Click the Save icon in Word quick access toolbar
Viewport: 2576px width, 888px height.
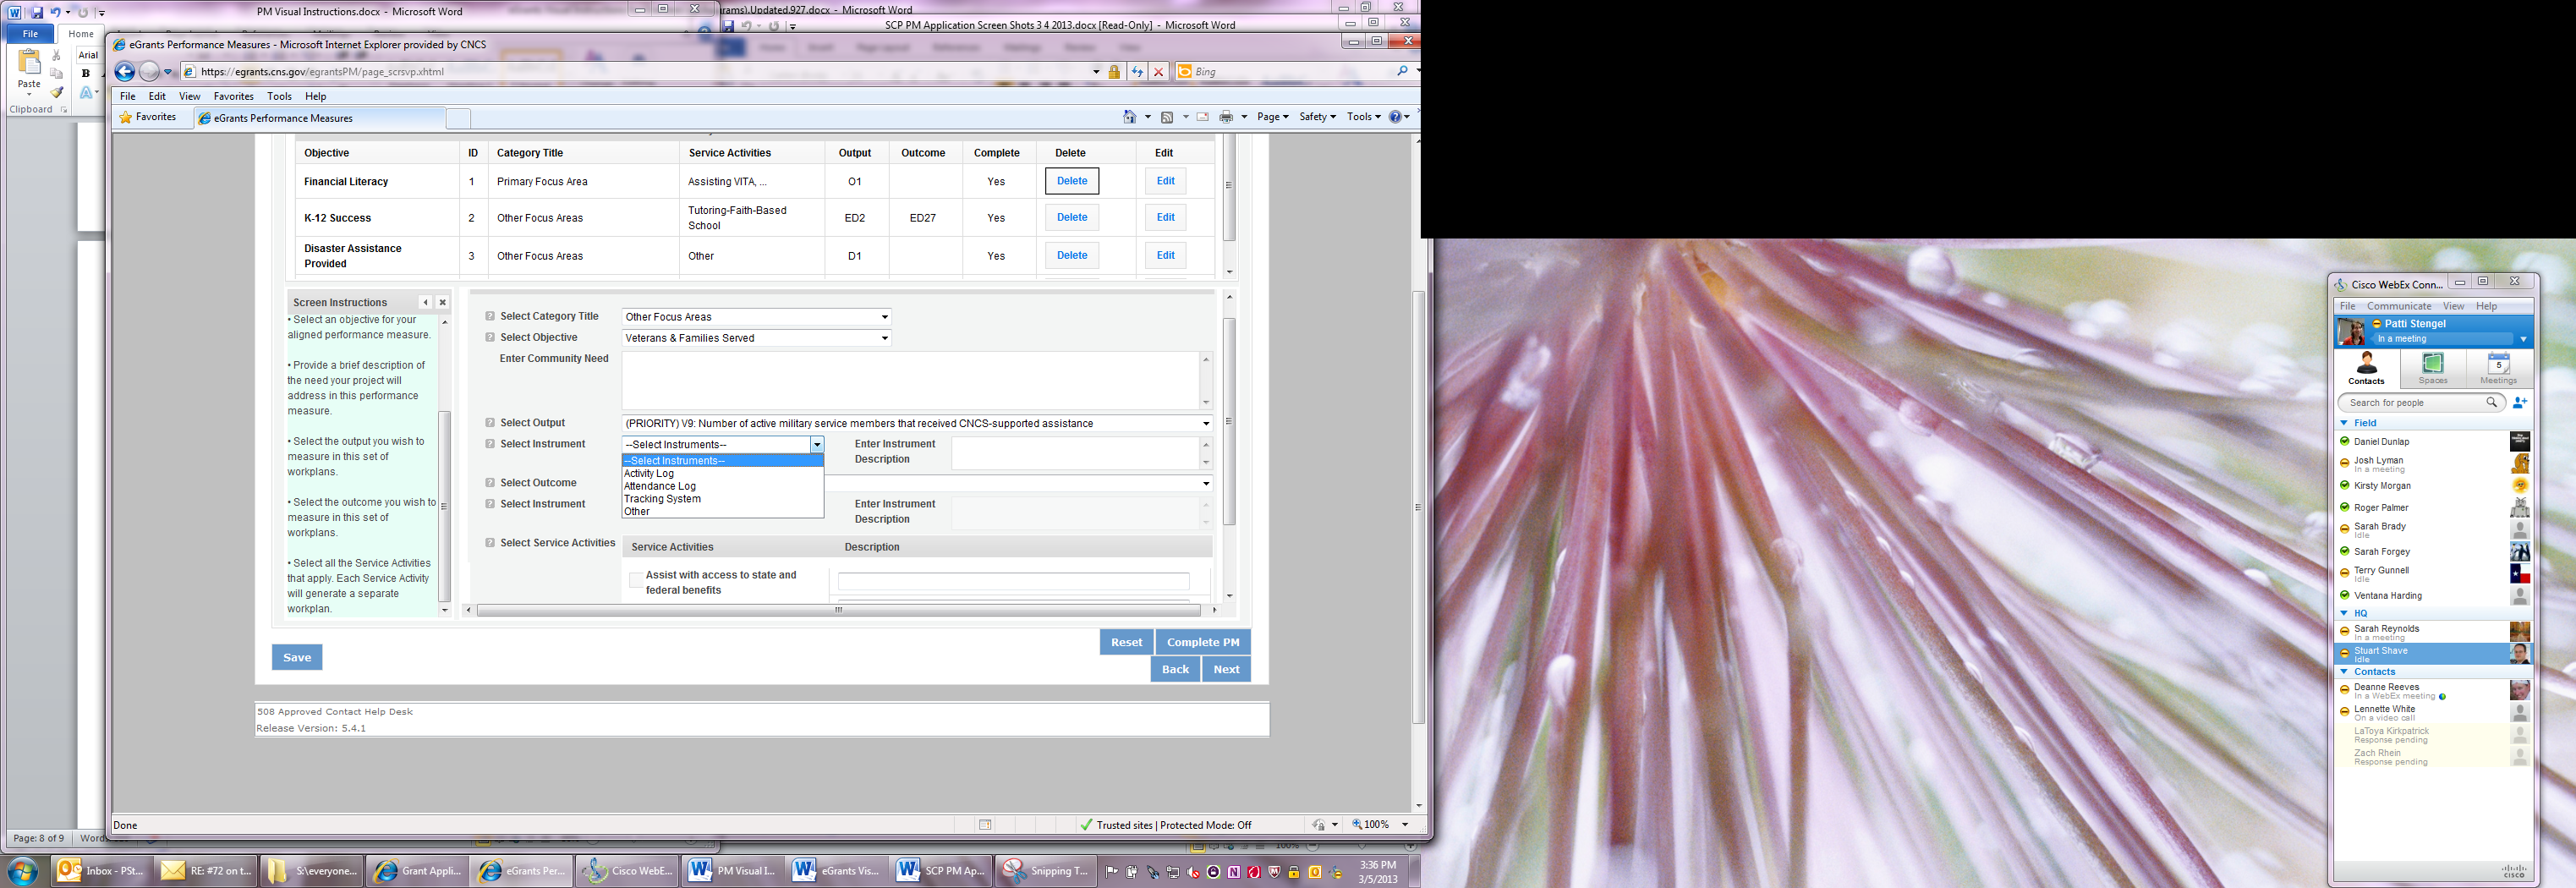coord(37,12)
